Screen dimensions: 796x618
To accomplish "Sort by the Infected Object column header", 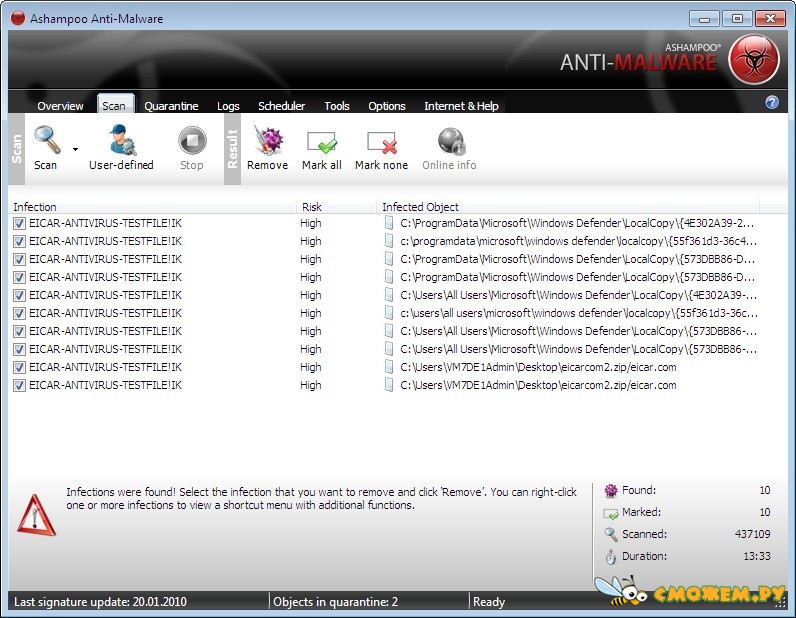I will tap(569, 207).
